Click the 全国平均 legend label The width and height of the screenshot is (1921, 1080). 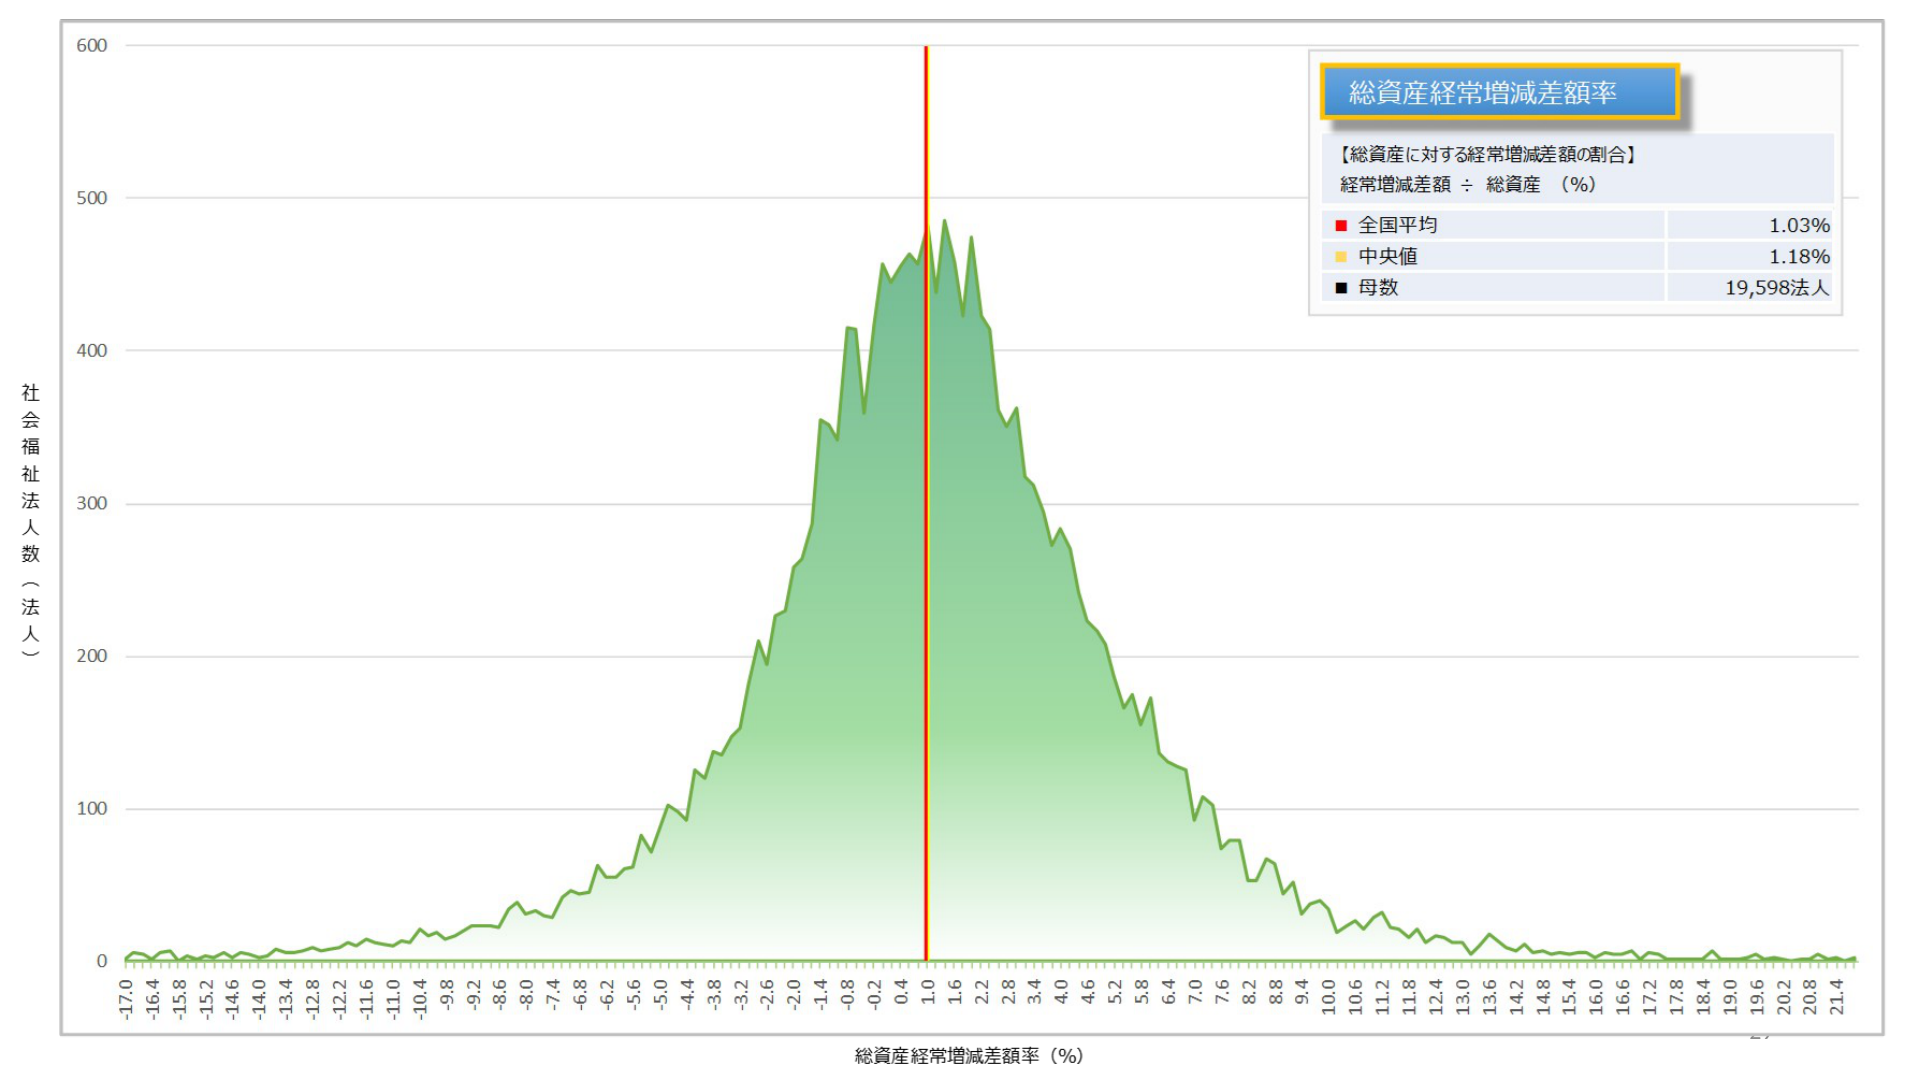pyautogui.click(x=1397, y=226)
